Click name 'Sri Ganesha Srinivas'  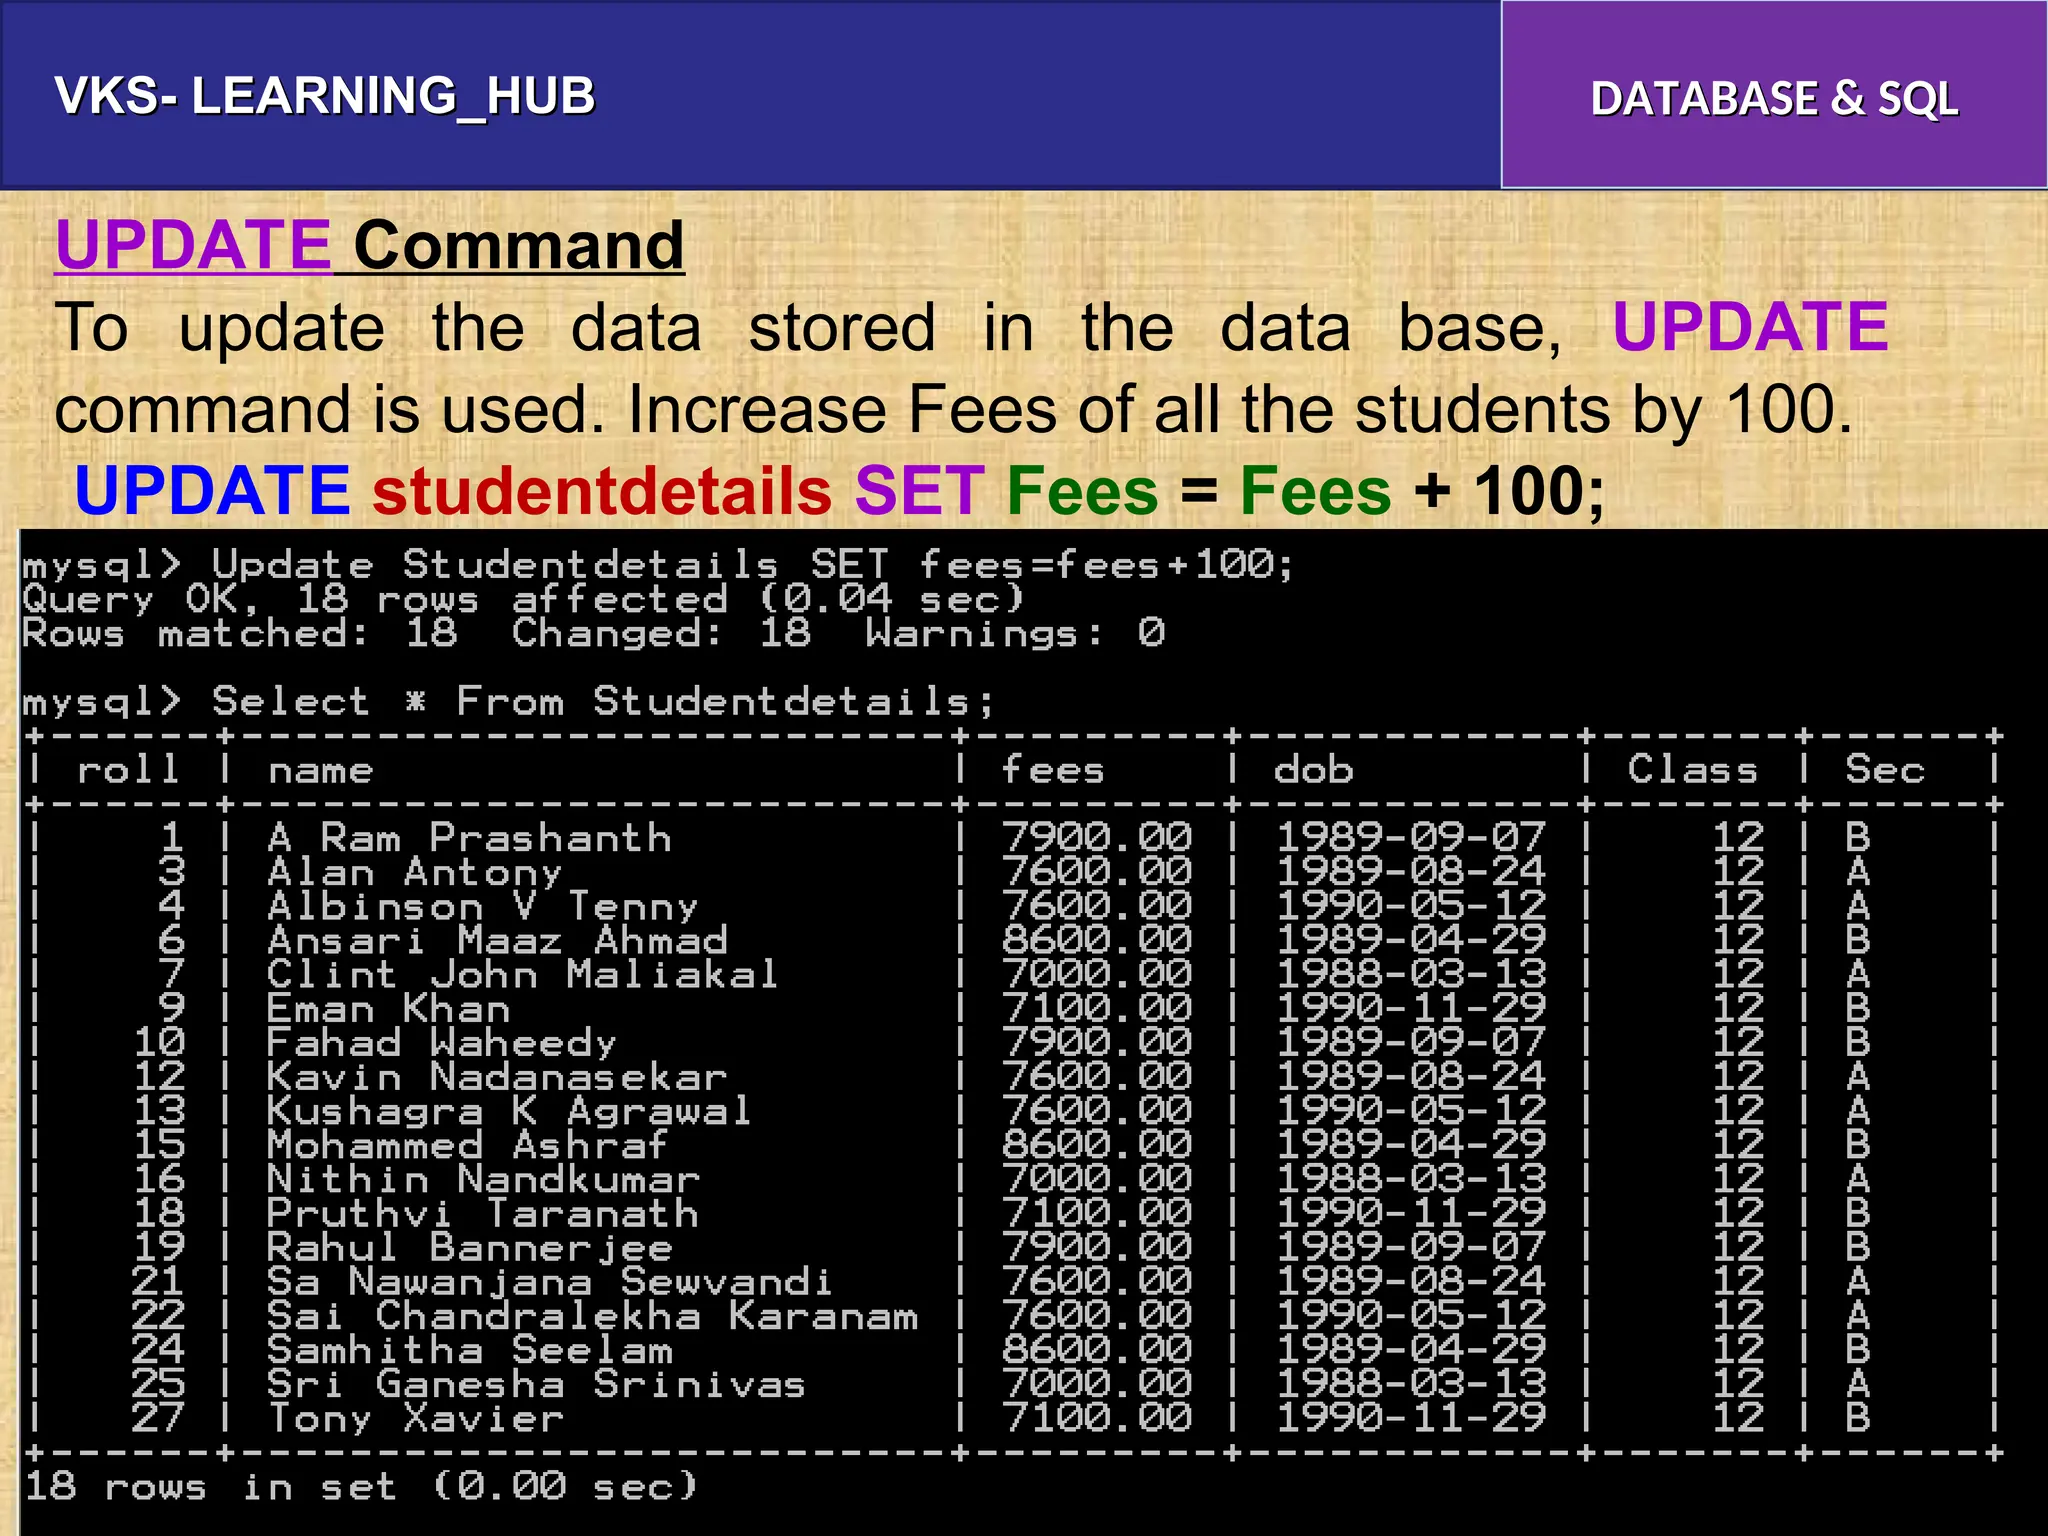(x=536, y=1384)
